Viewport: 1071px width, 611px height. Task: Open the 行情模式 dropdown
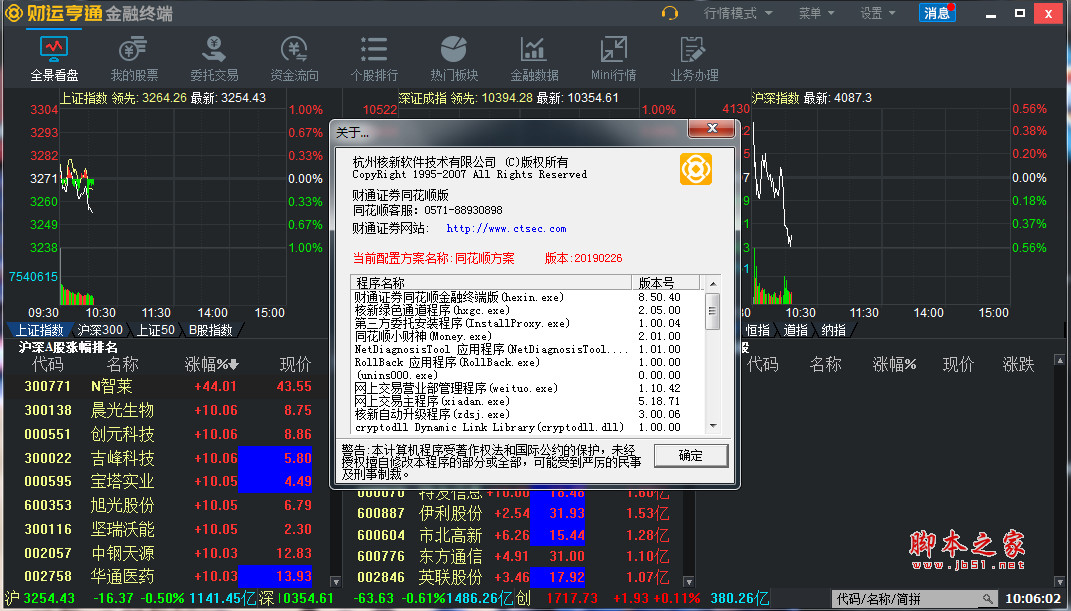click(738, 13)
